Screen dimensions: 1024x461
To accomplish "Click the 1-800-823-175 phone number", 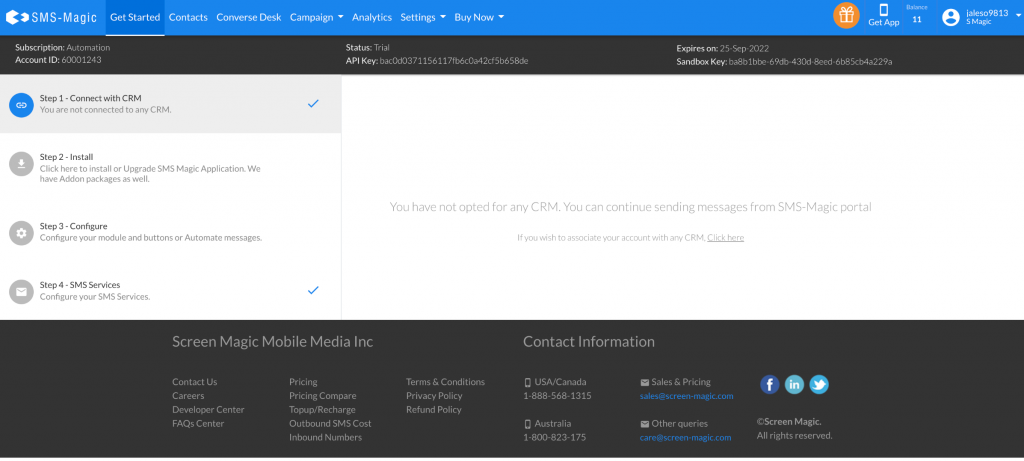I will click(554, 437).
